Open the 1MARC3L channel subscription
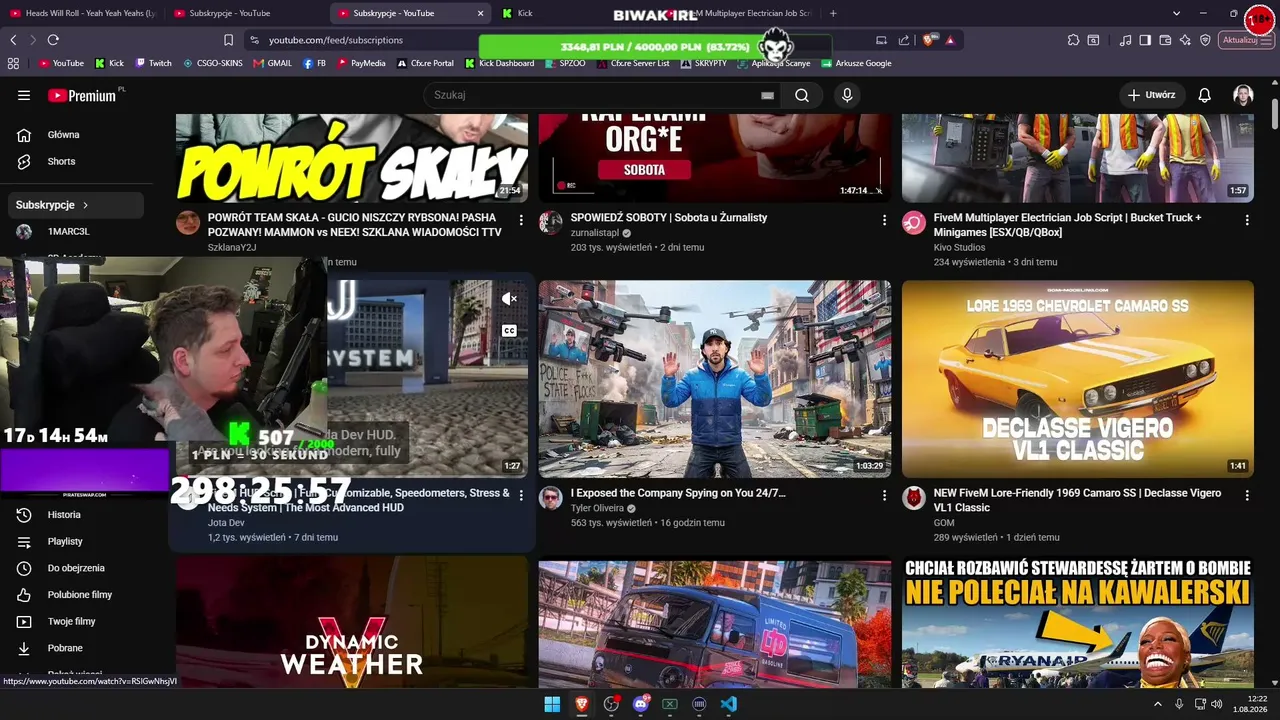 78,231
